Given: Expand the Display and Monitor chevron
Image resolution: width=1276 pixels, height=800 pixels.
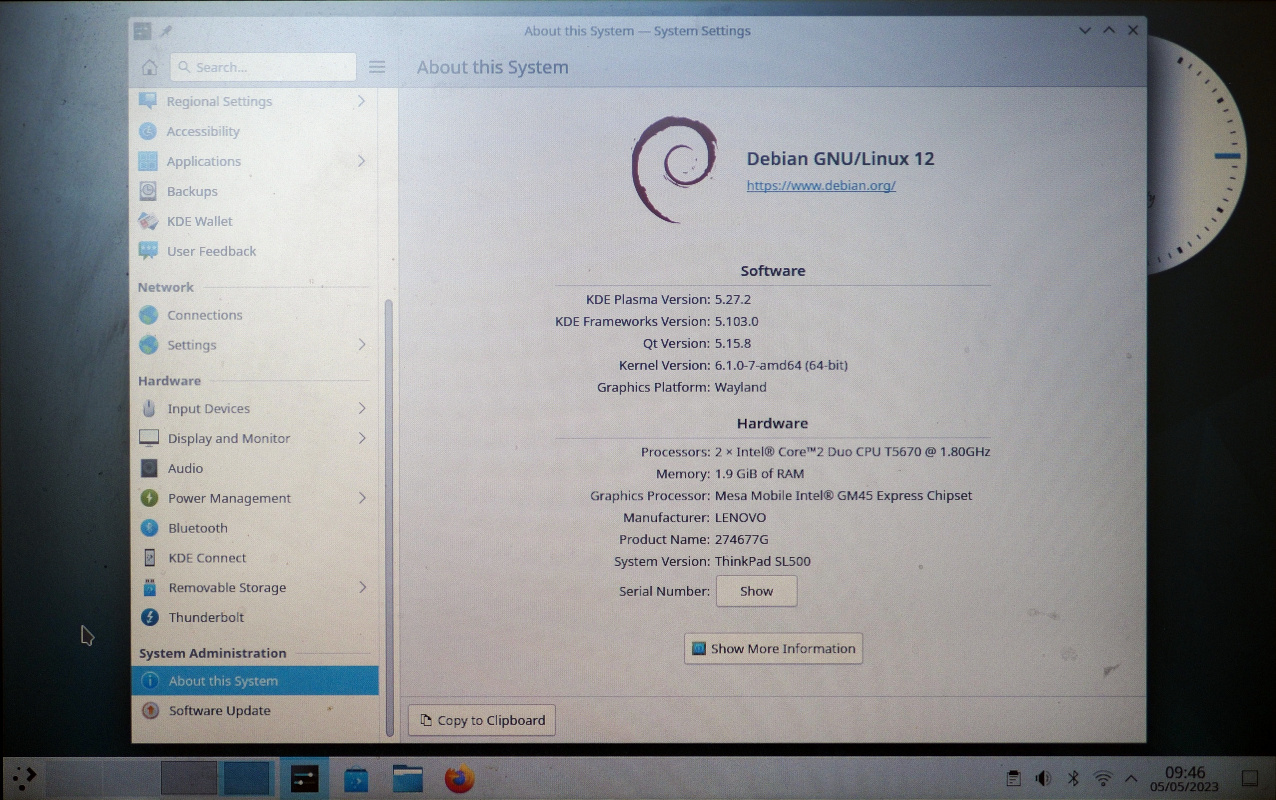Looking at the screenshot, I should point(361,438).
